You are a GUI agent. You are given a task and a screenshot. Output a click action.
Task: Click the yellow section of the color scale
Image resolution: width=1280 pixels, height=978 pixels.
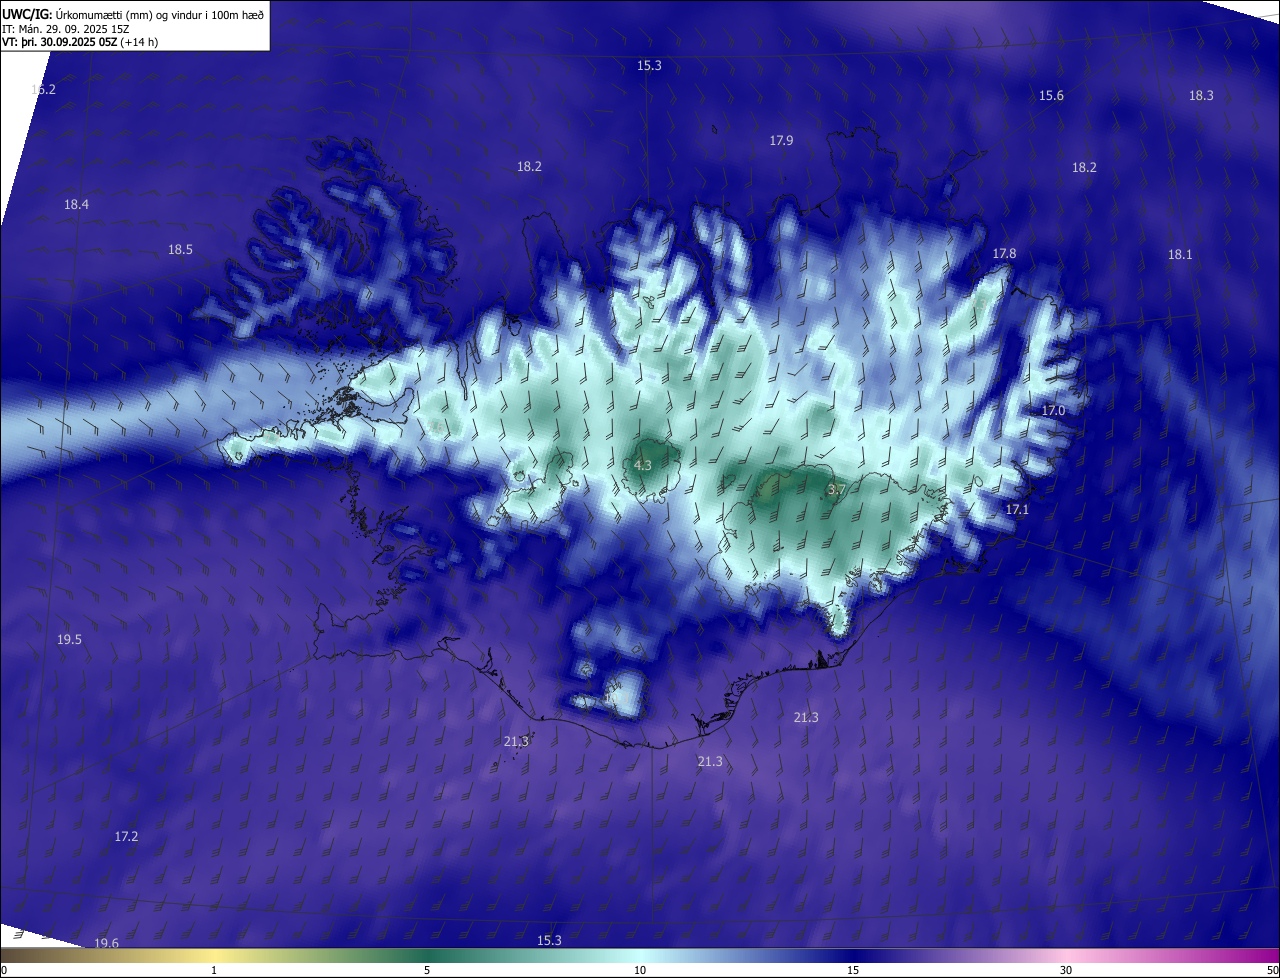(214, 956)
